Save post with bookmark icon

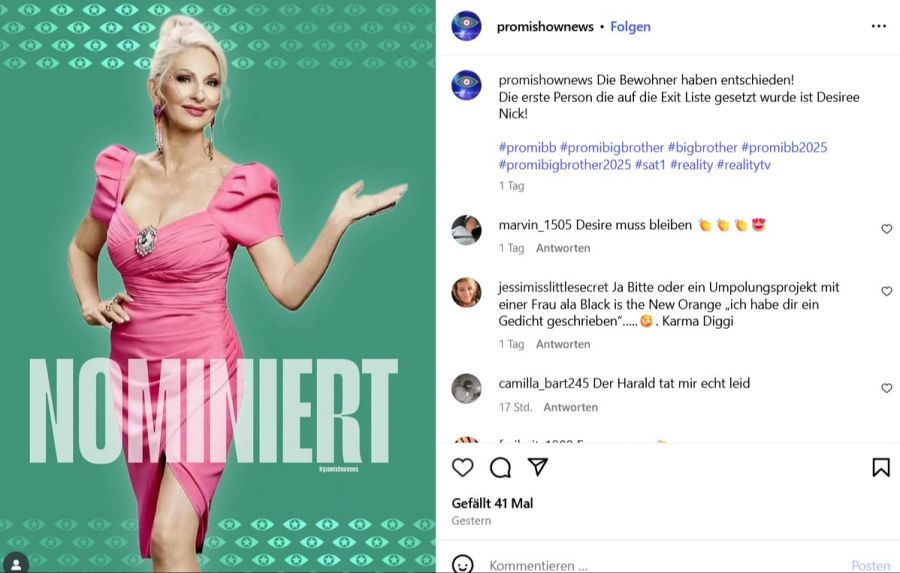[x=880, y=467]
